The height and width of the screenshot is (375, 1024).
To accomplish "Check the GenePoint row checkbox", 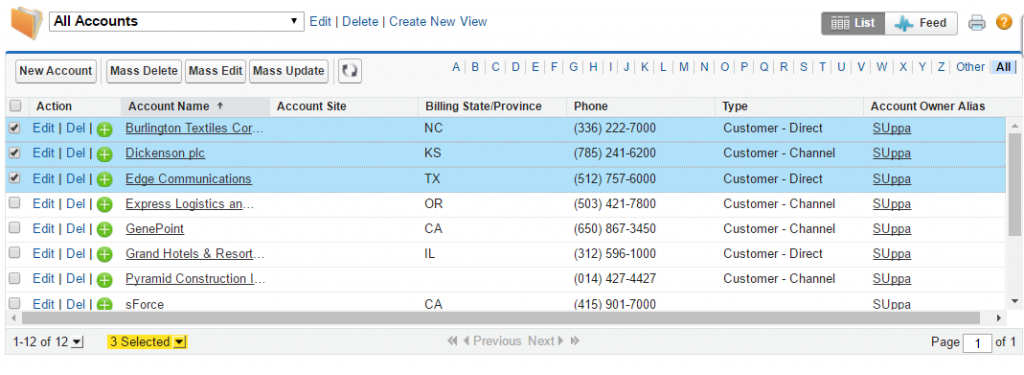I will coord(14,228).
